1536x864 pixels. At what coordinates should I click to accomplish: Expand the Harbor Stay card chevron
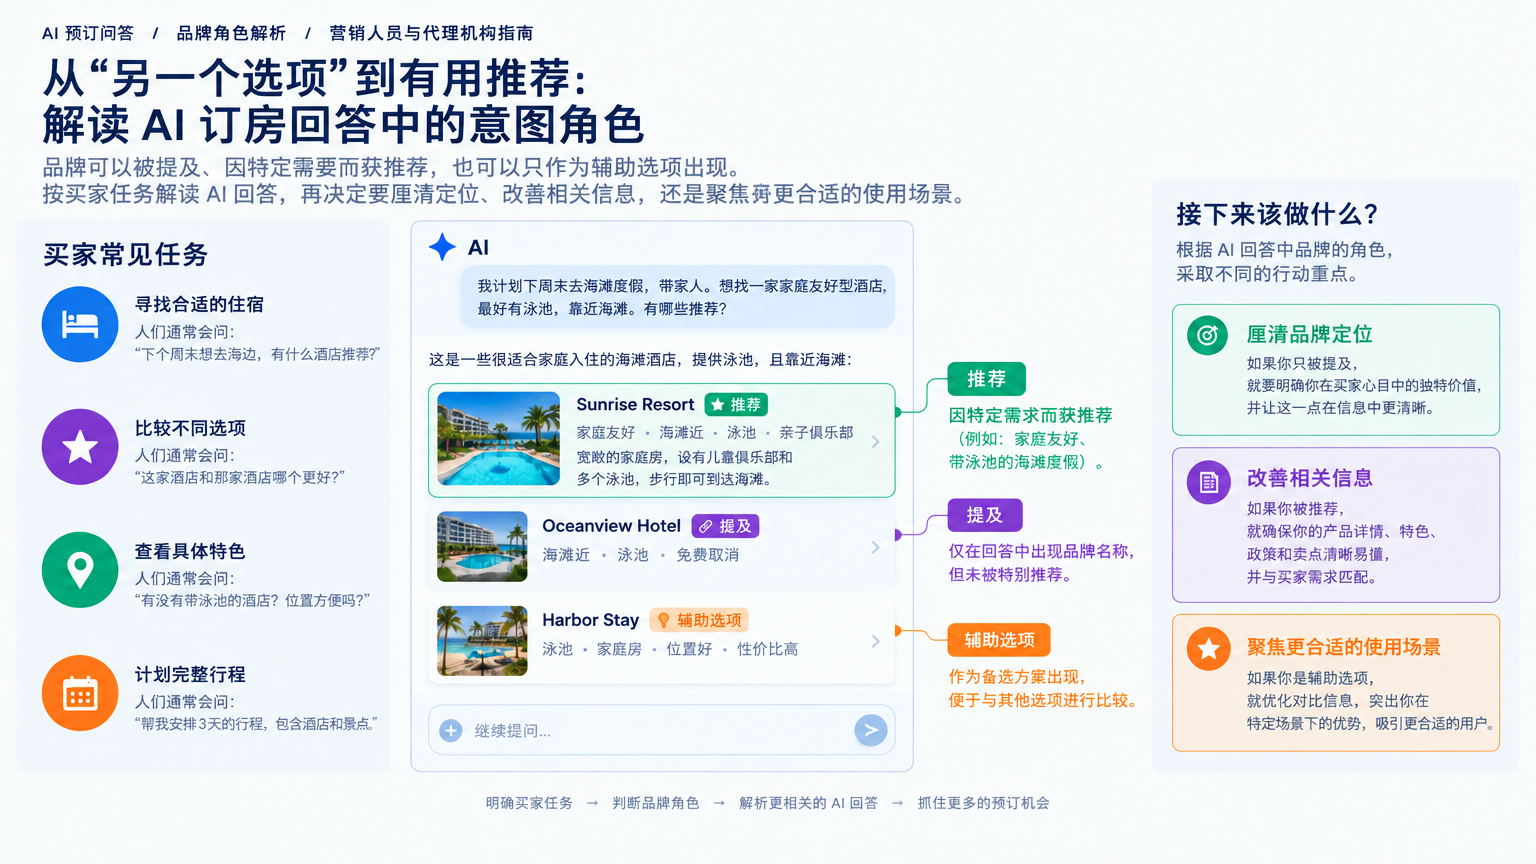pyautogui.click(x=875, y=641)
